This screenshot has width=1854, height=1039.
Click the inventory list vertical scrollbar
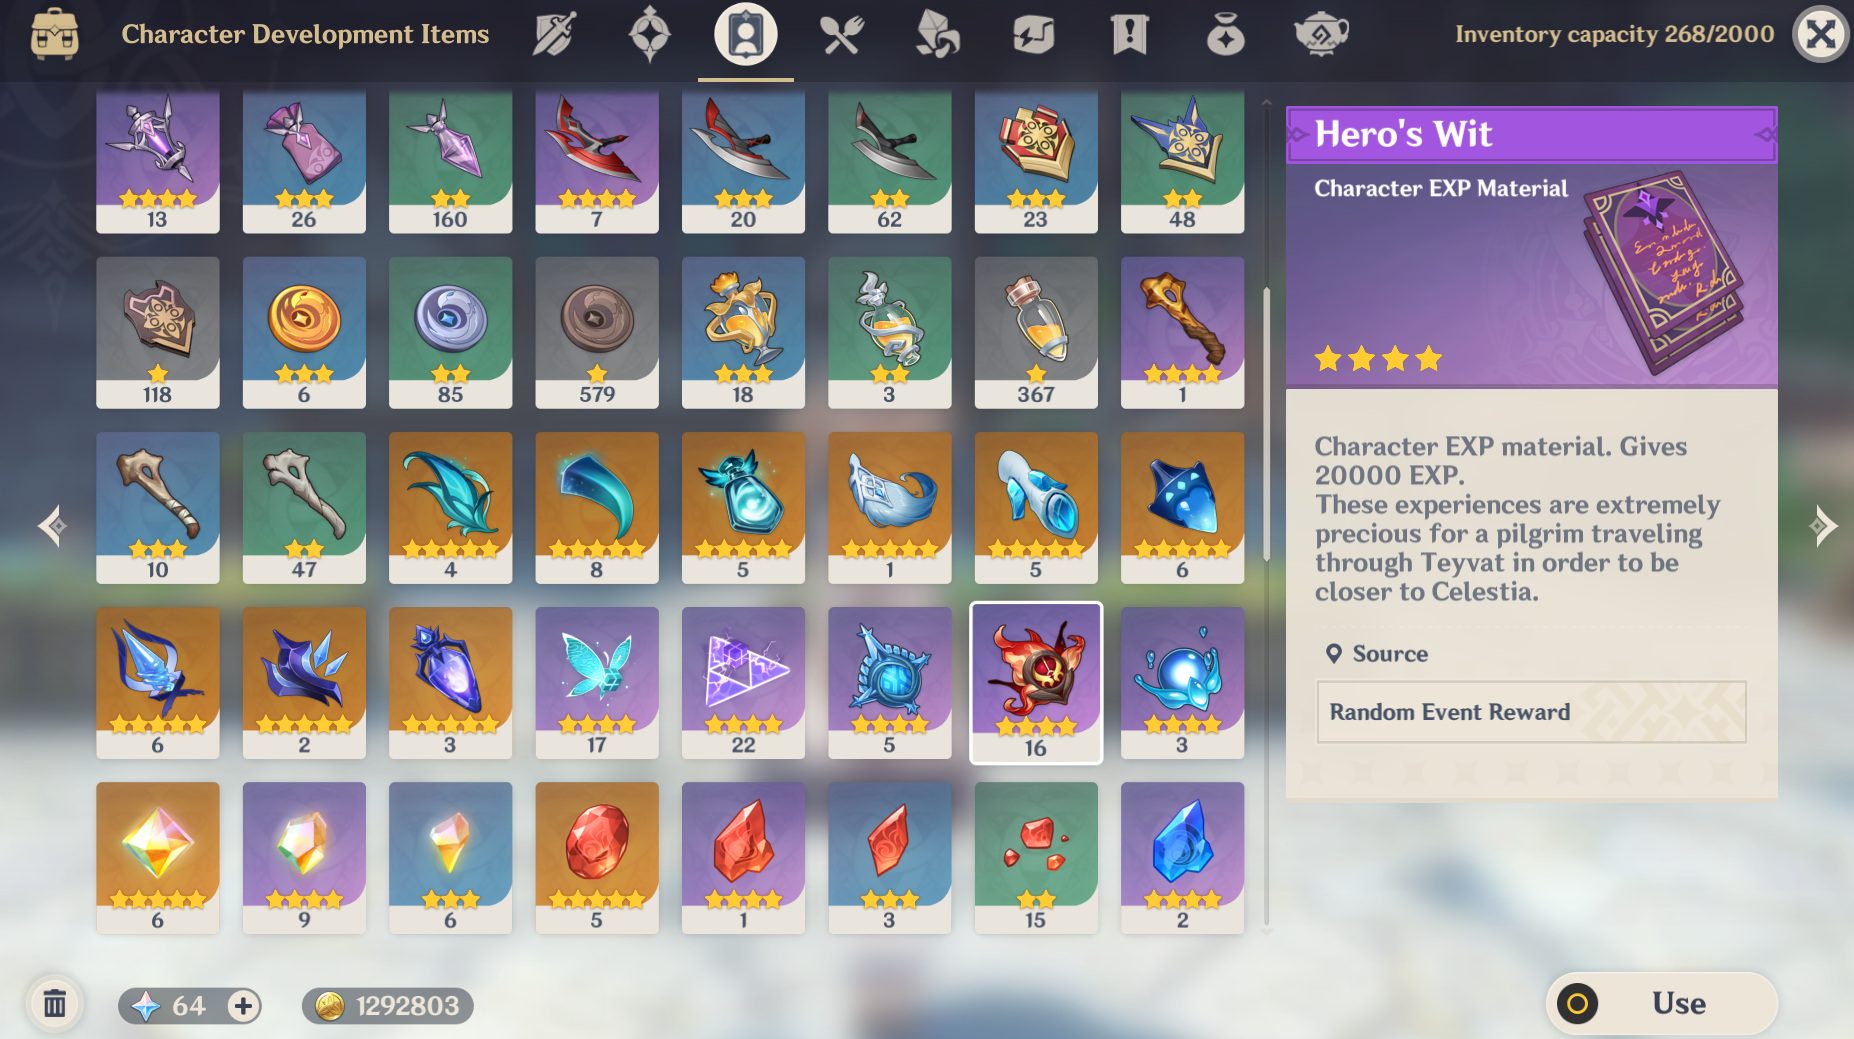[1266, 425]
